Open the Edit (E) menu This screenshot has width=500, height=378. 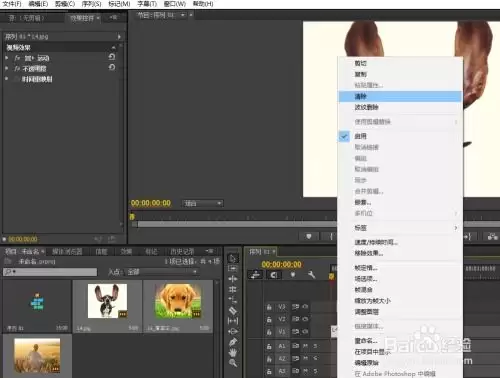[38, 4]
